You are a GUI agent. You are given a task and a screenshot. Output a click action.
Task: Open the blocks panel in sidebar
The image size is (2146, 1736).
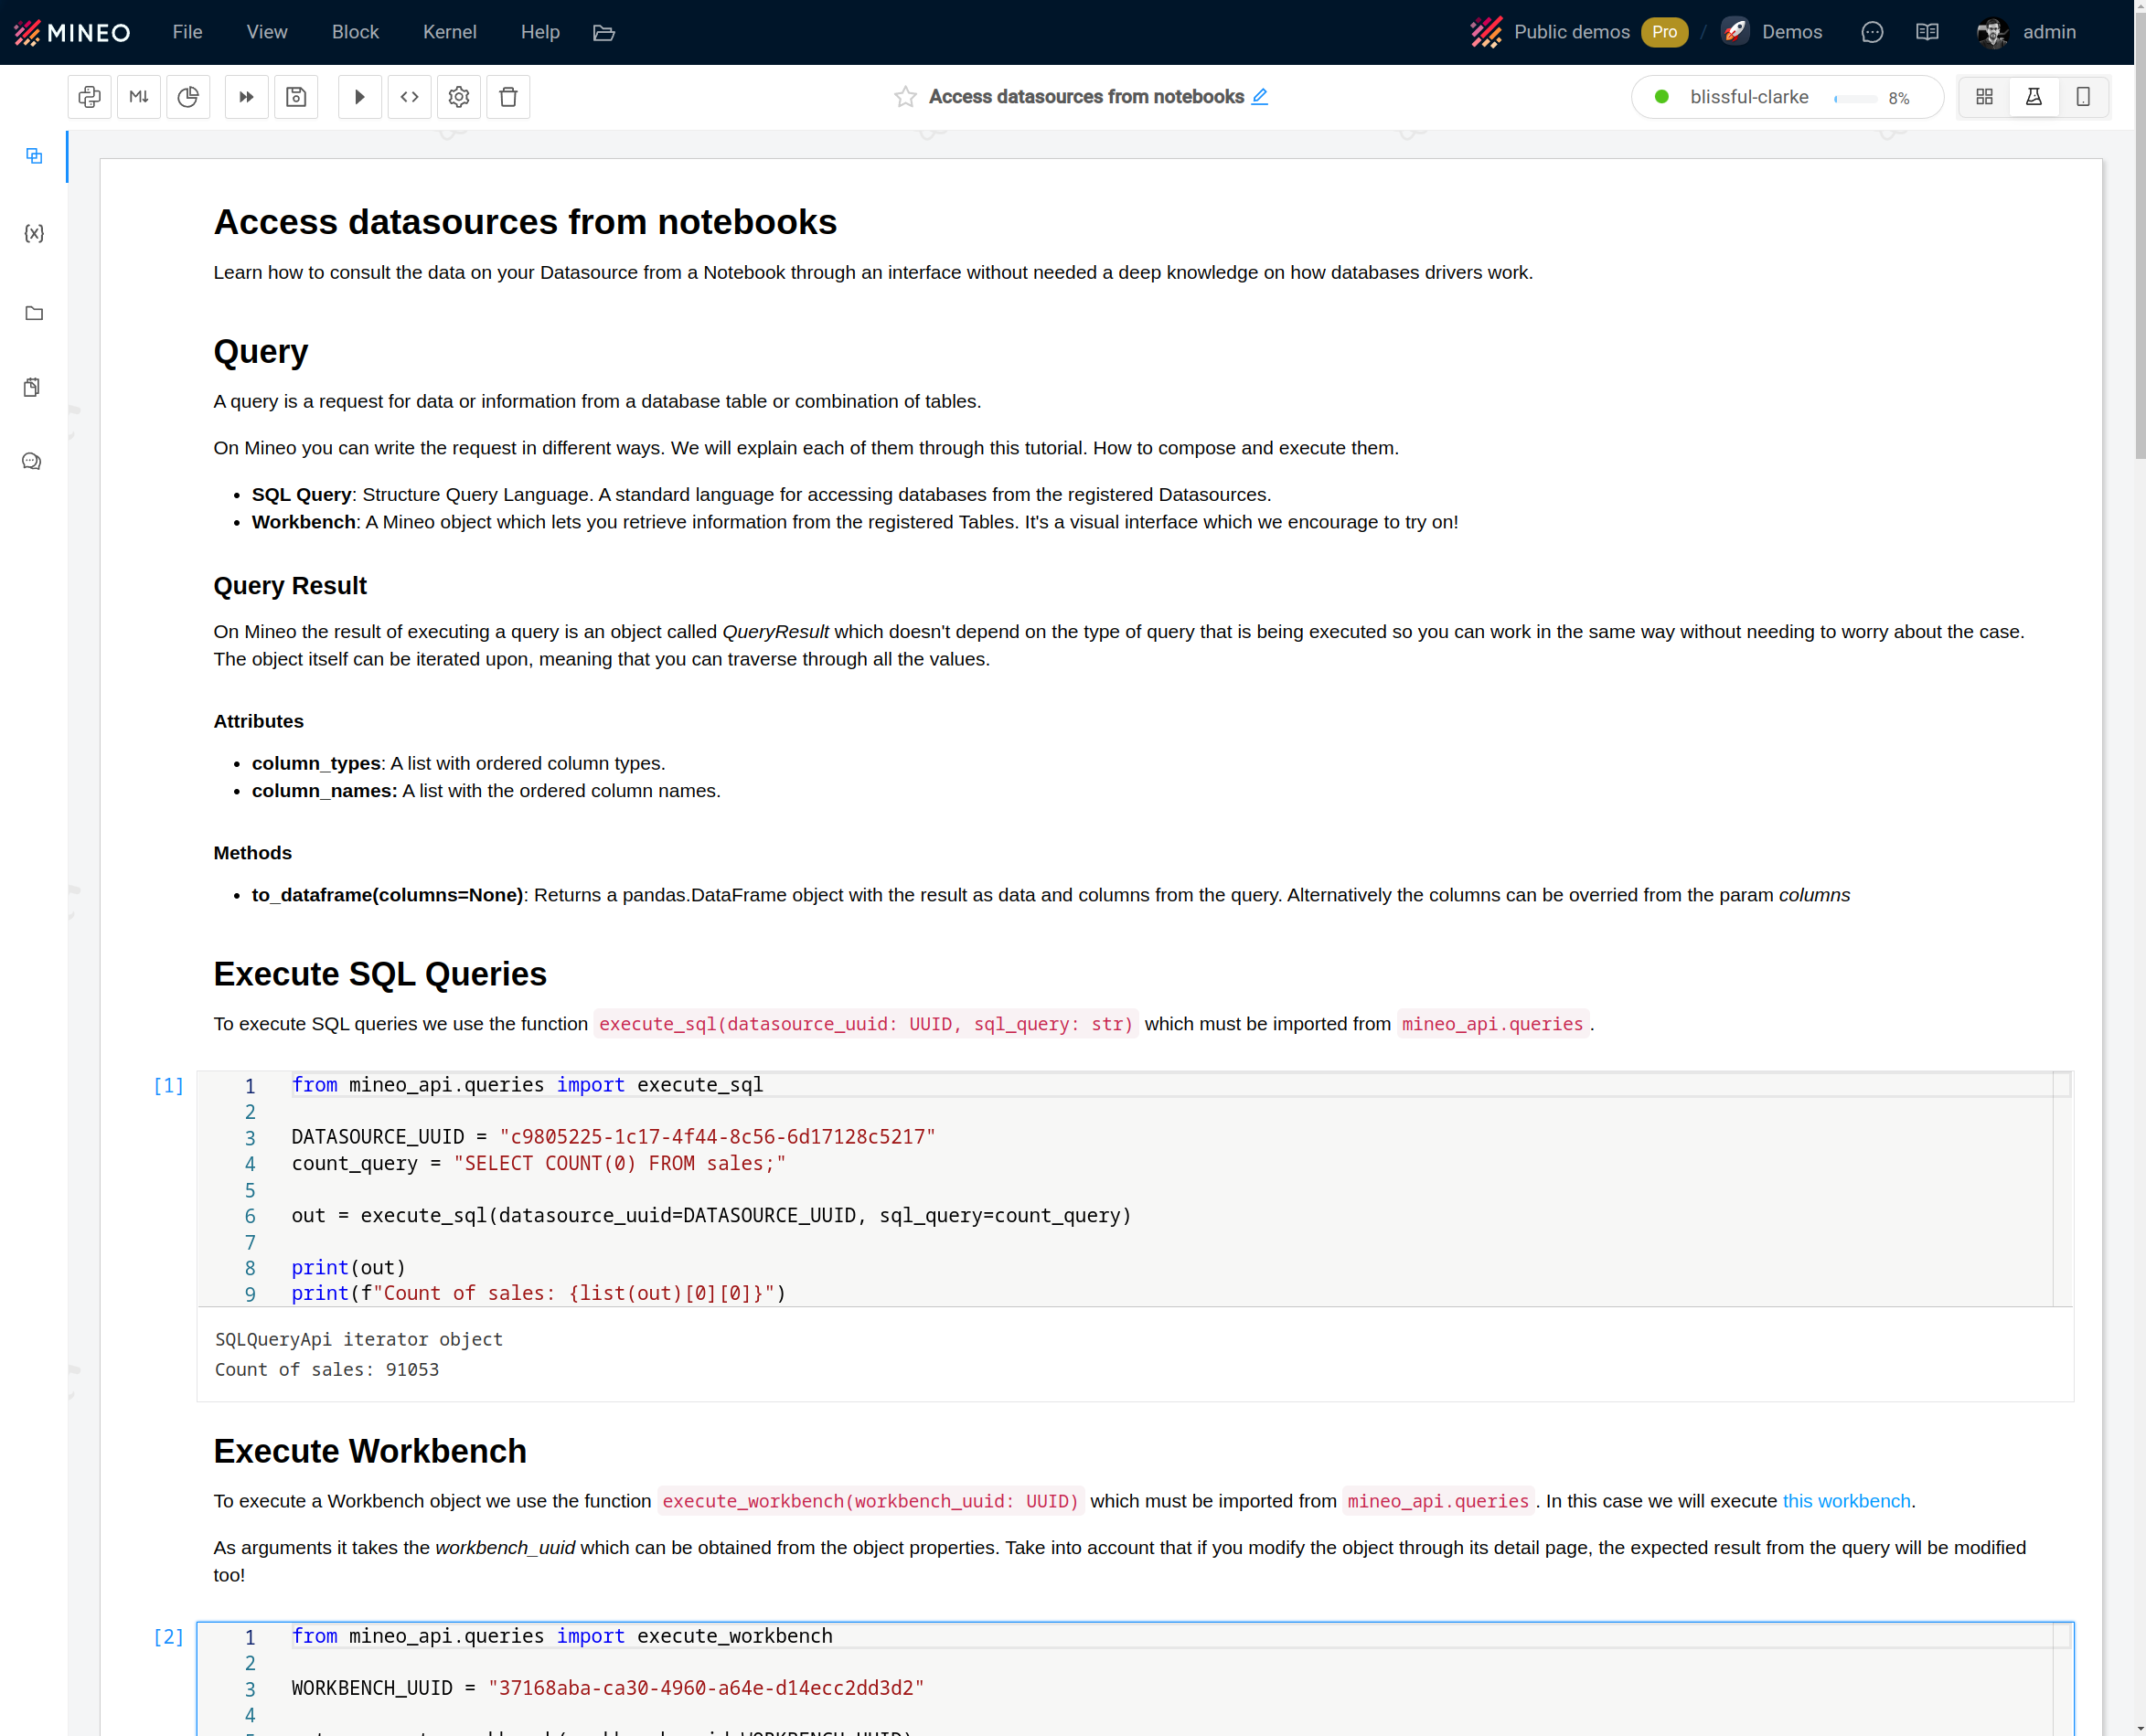coord(34,156)
